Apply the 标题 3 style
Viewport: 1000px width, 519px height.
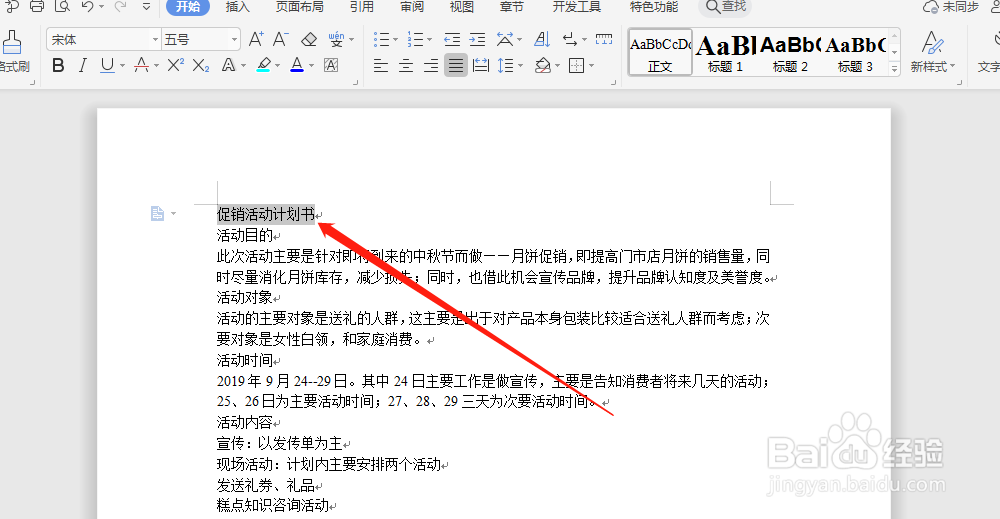855,52
